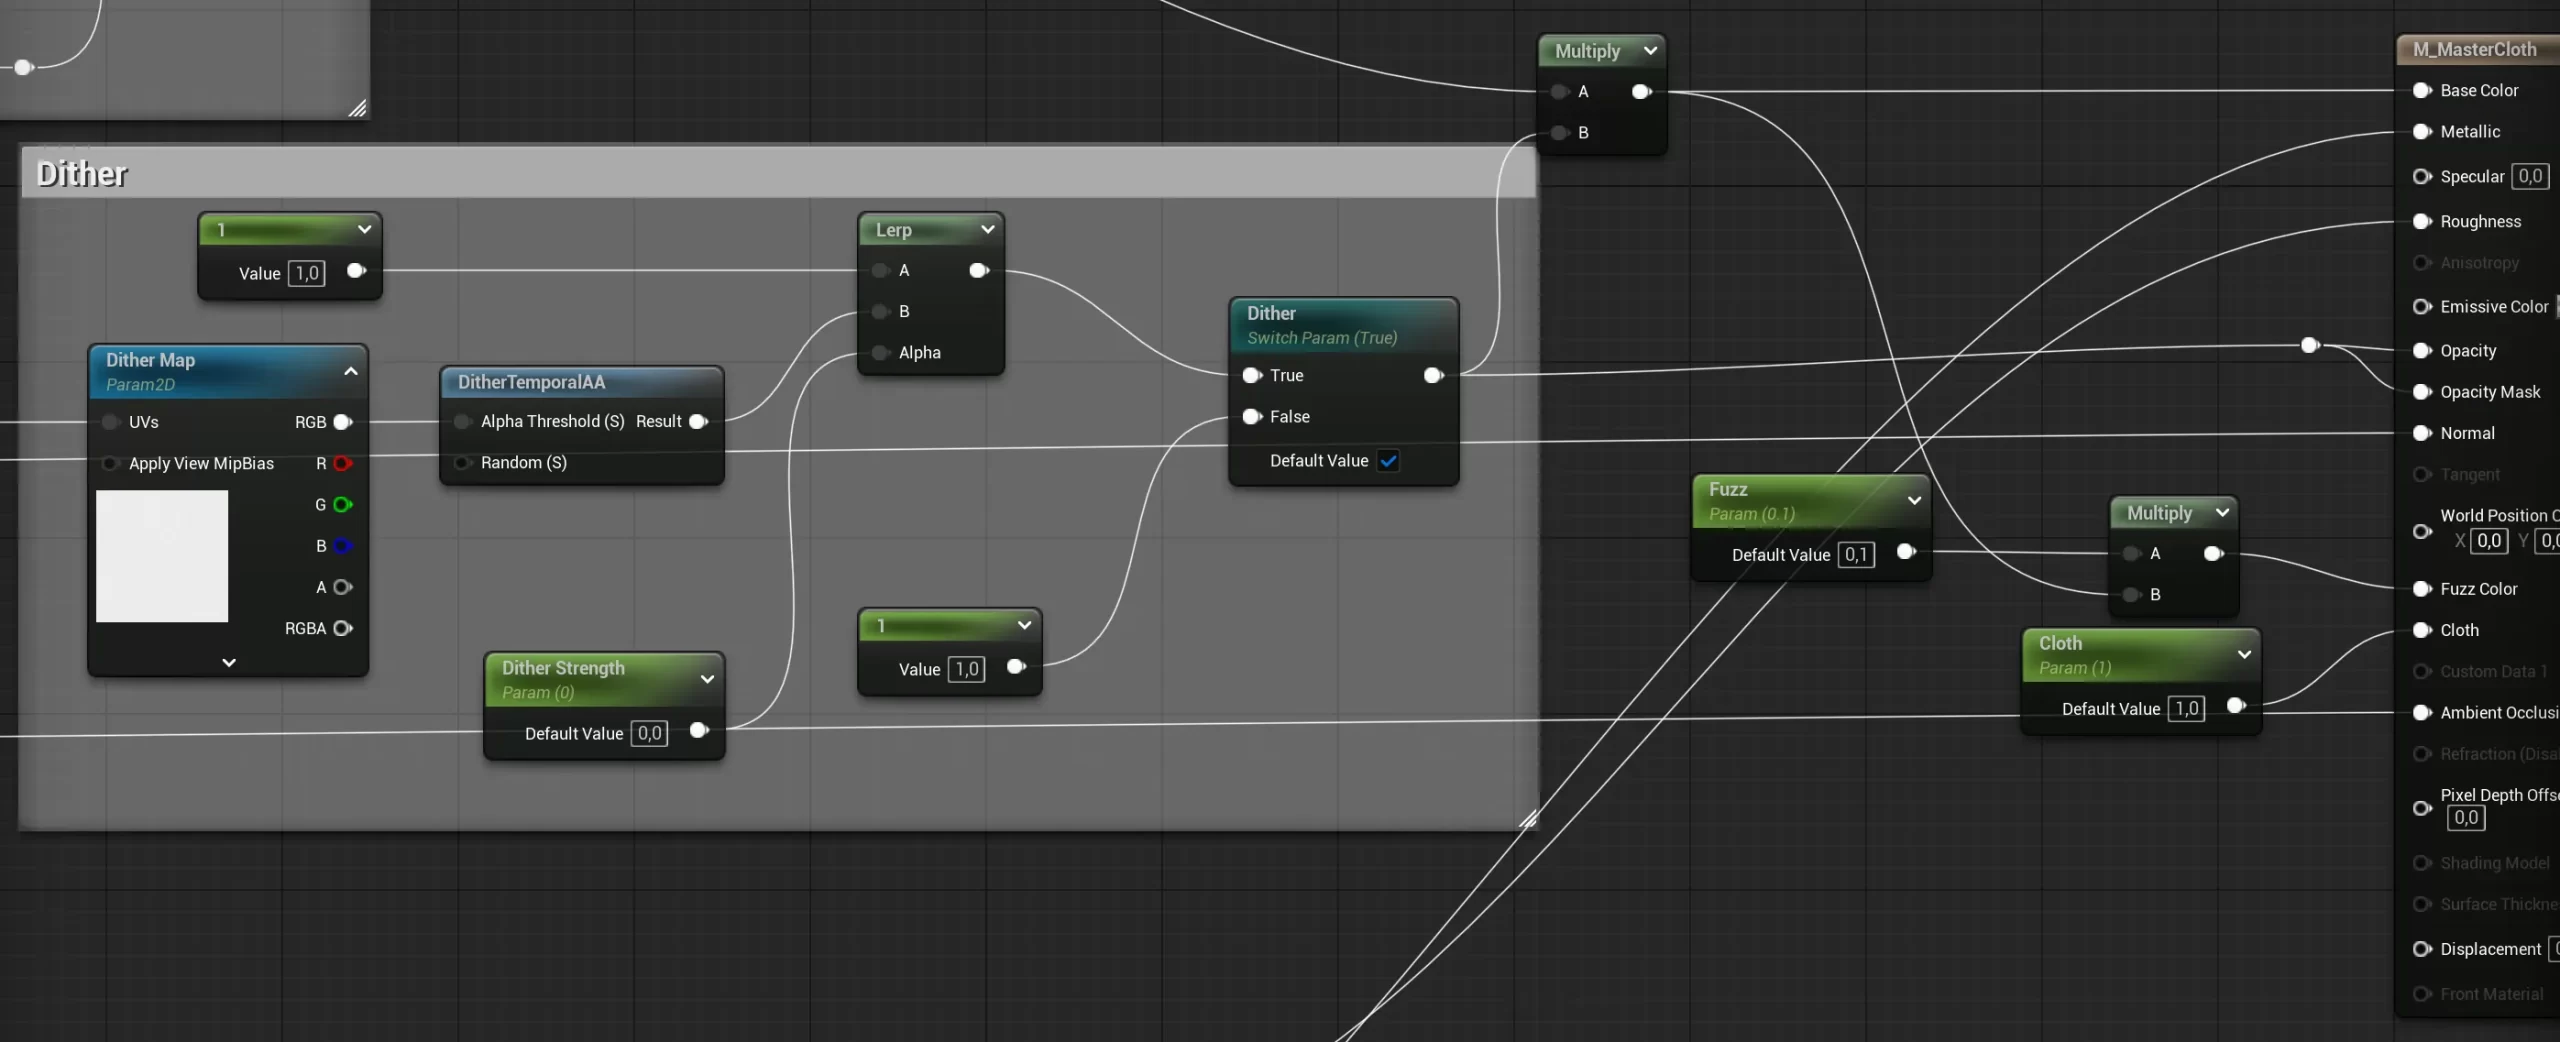Click the green G output pin on Dither Map
Screen dimensions: 2560x1042
tap(343, 504)
